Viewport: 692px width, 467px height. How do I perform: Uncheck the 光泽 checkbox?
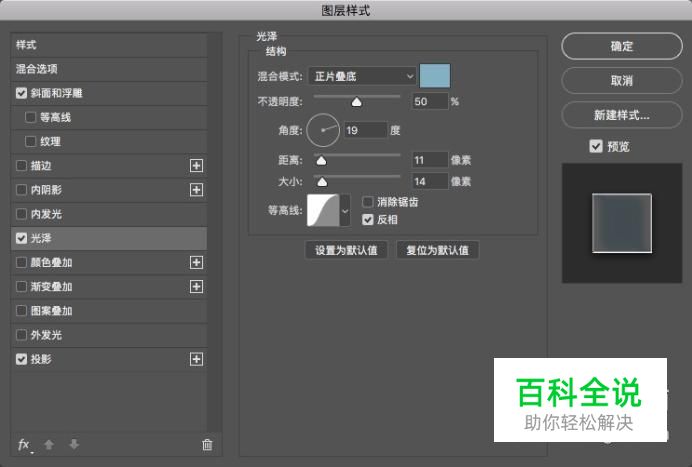[x=21, y=238]
